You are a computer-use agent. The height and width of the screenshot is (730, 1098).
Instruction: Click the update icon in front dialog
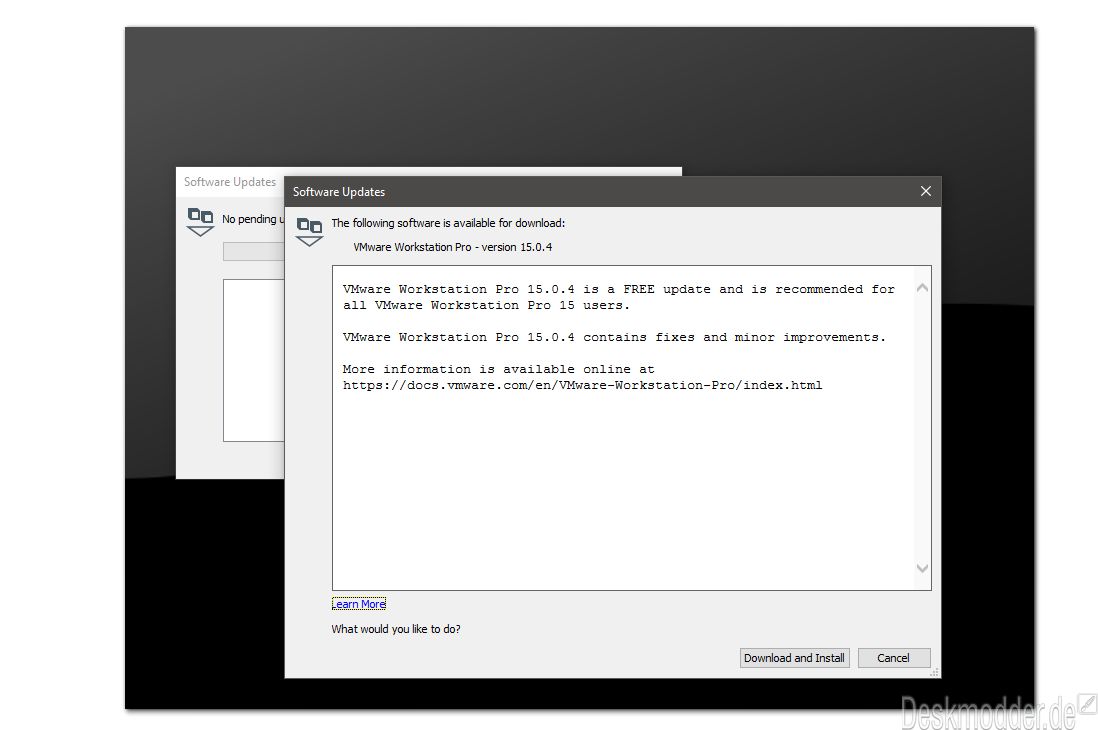click(310, 231)
